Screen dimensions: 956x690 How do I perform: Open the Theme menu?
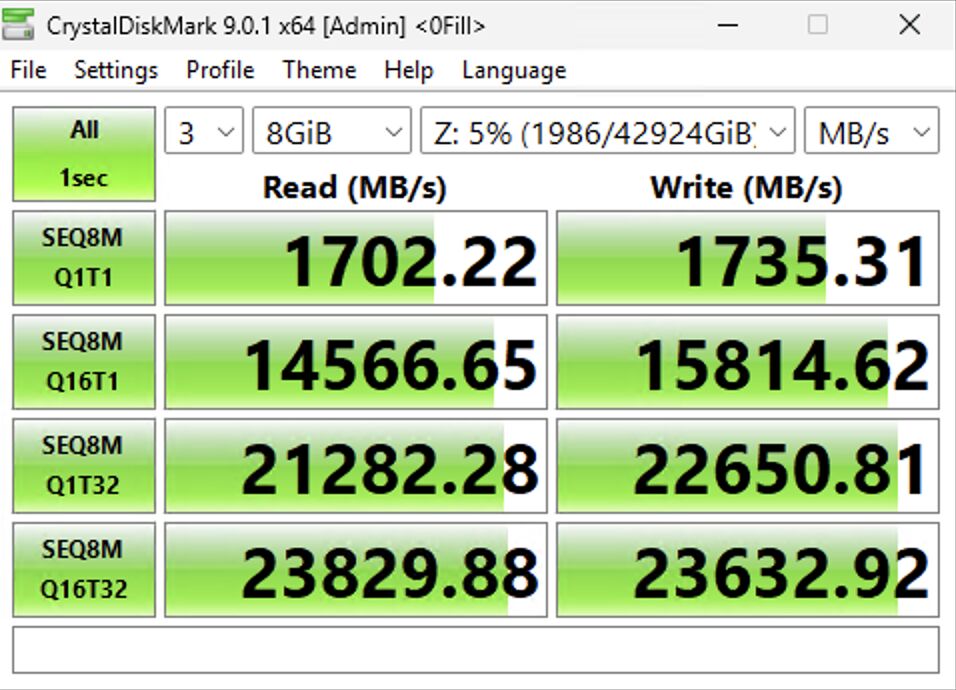(318, 70)
